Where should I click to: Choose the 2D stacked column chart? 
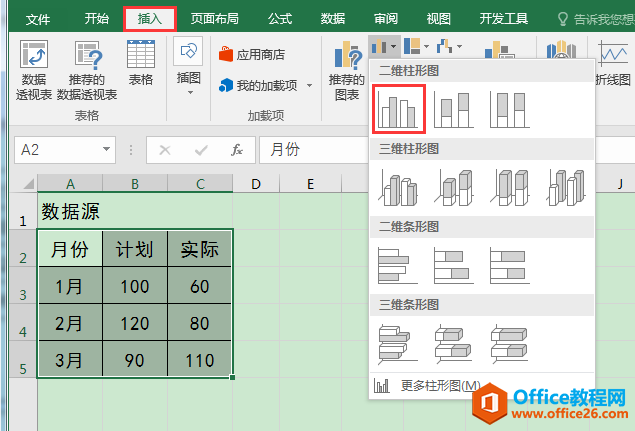(454, 109)
